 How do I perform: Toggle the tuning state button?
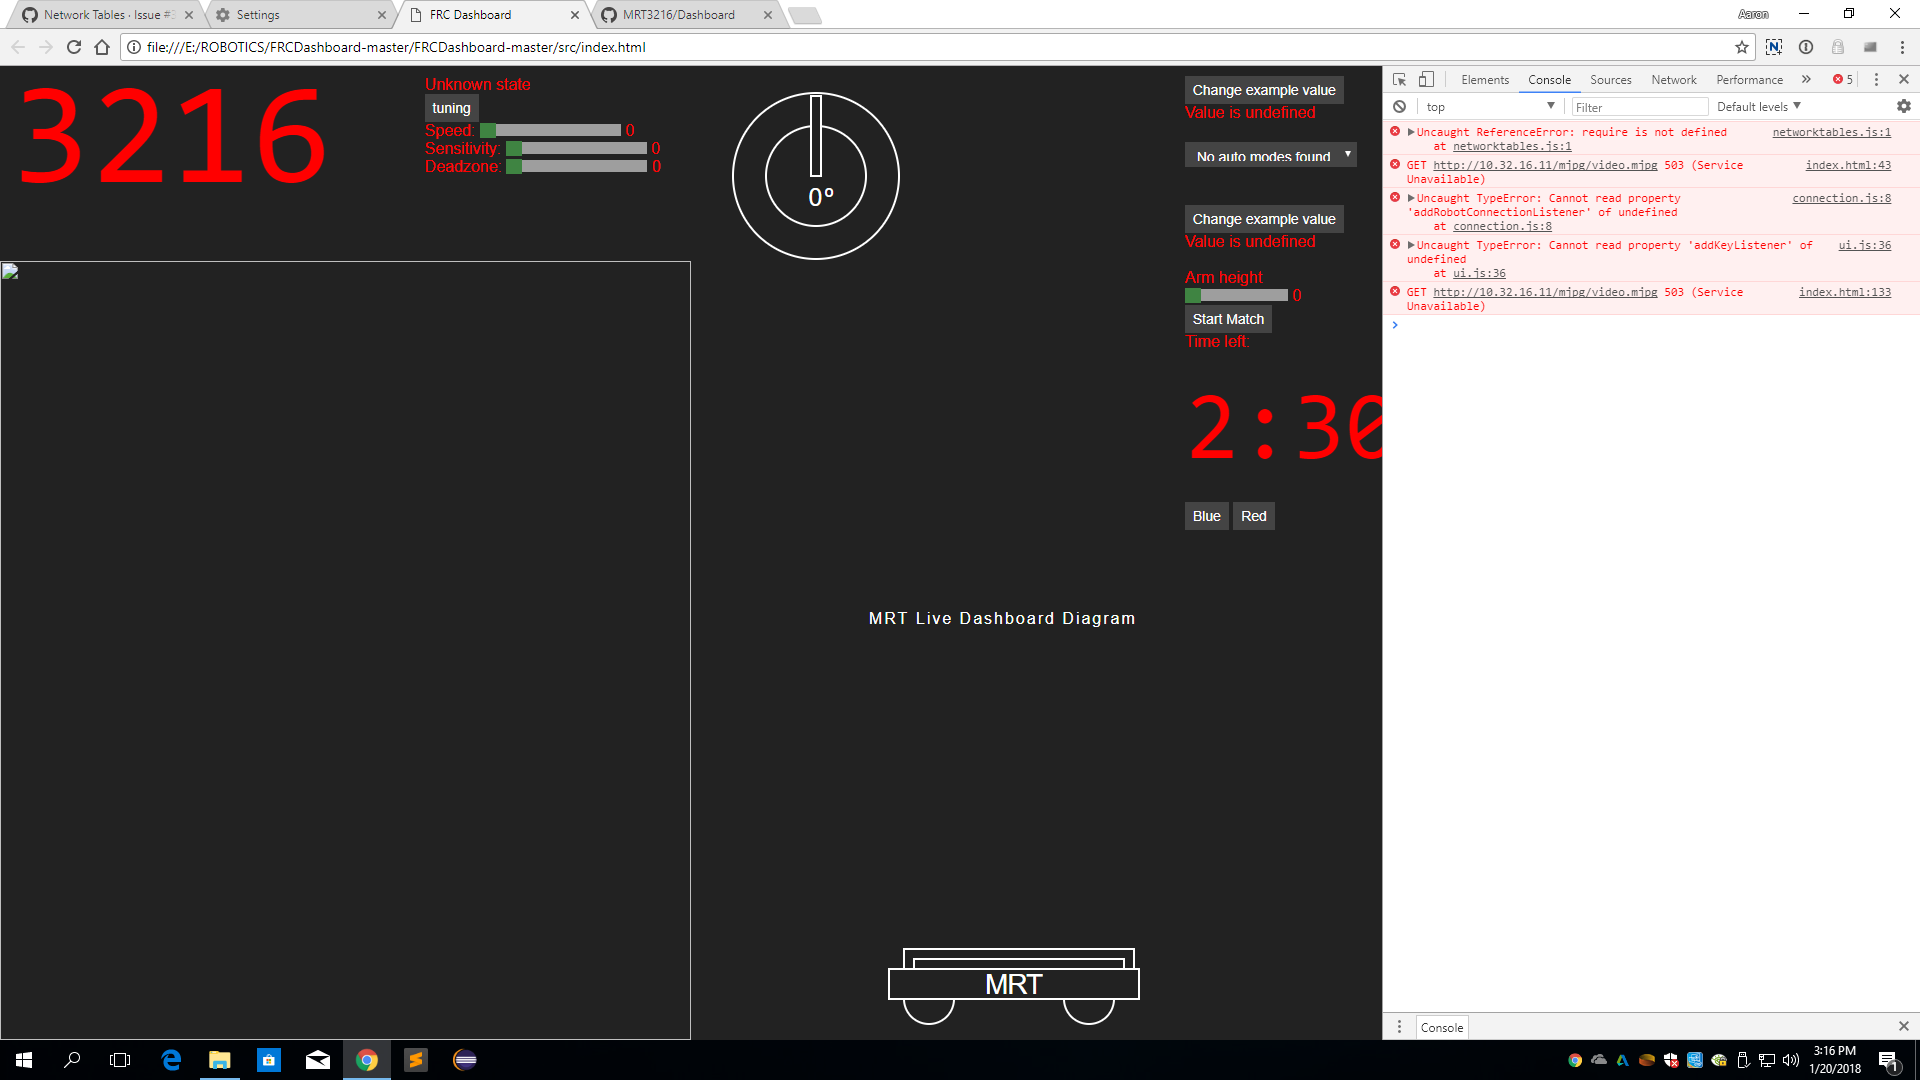451,107
